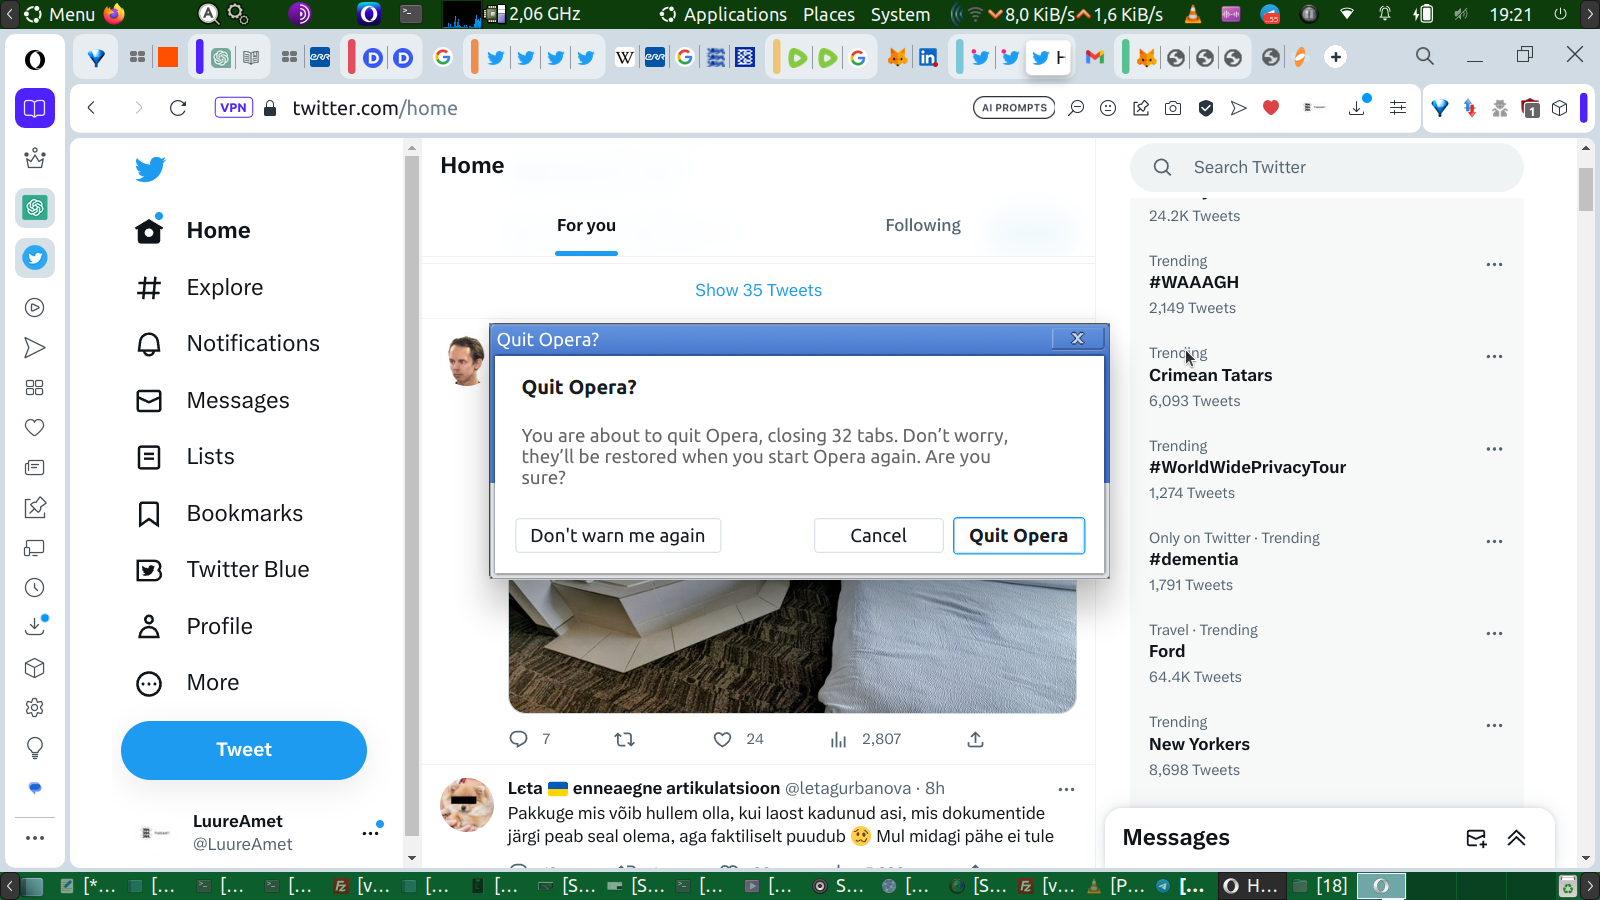Retweet the tweet using retweet icon
This screenshot has width=1600, height=900.
coord(624,739)
